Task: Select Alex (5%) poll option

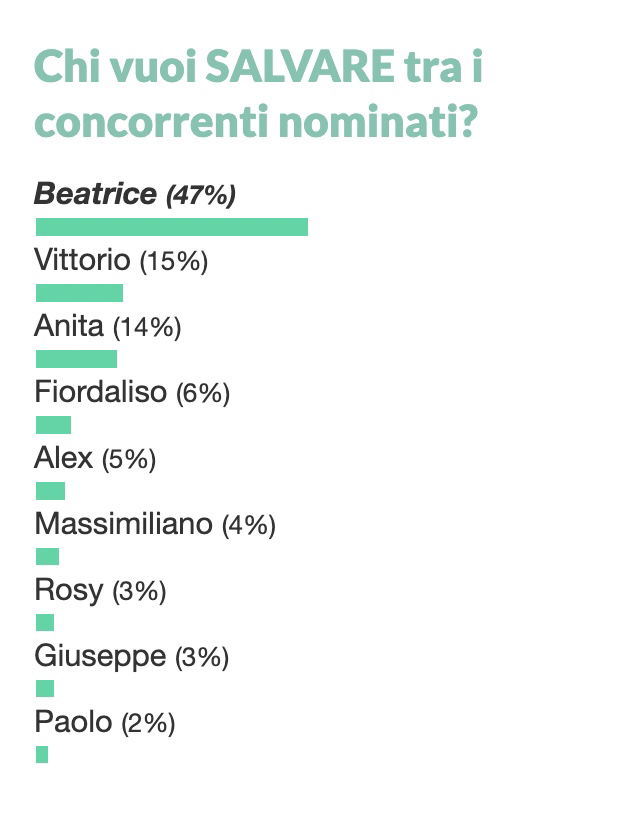Action: (95, 459)
